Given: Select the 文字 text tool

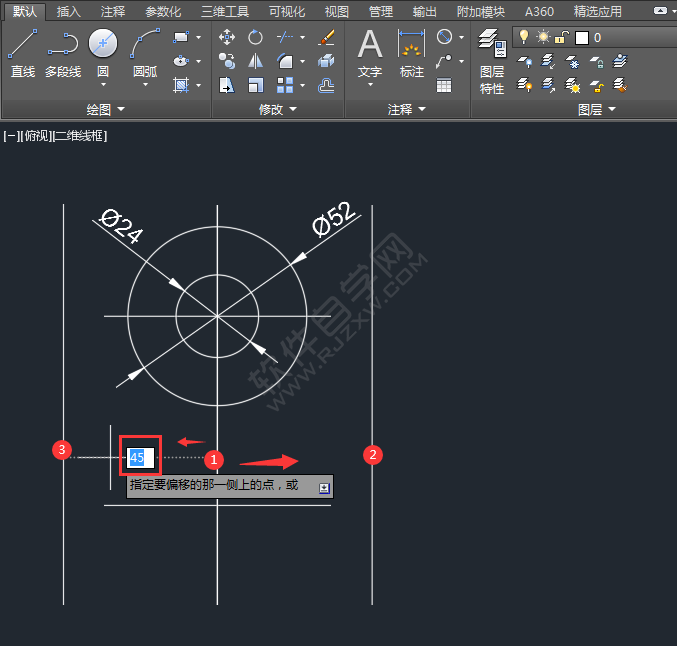Looking at the screenshot, I should click(x=370, y=52).
